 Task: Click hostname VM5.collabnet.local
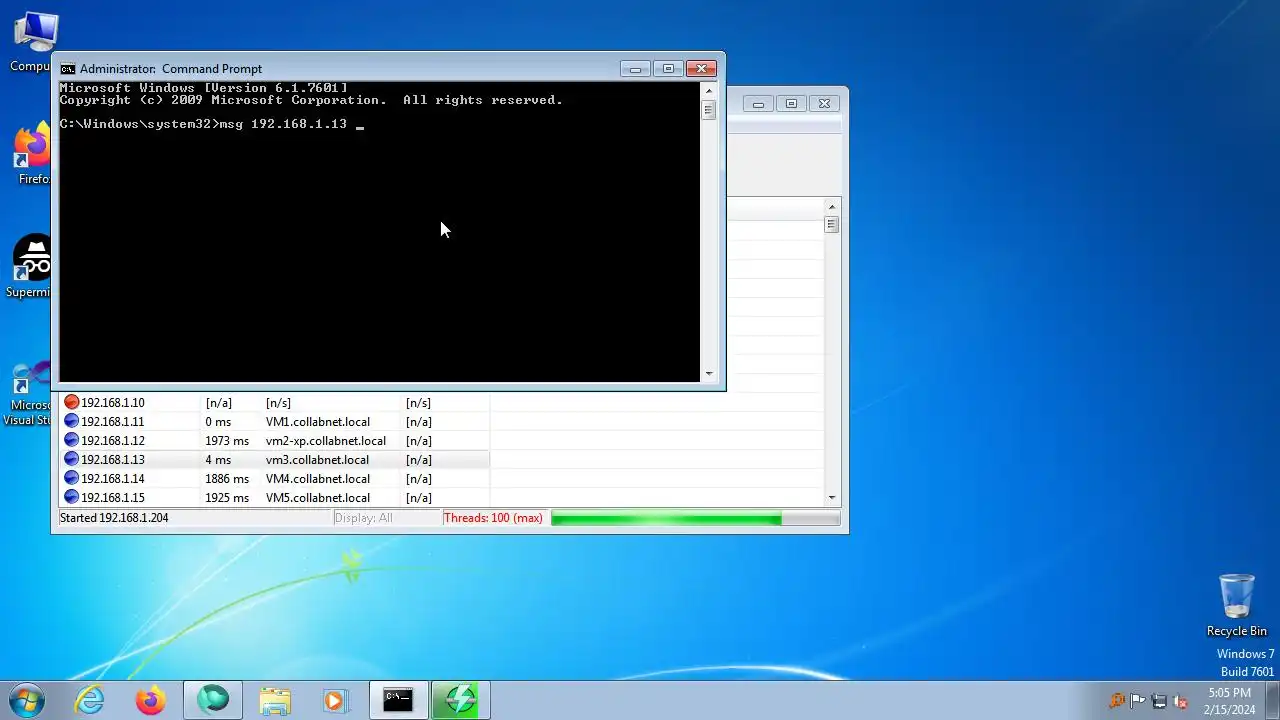(x=318, y=498)
